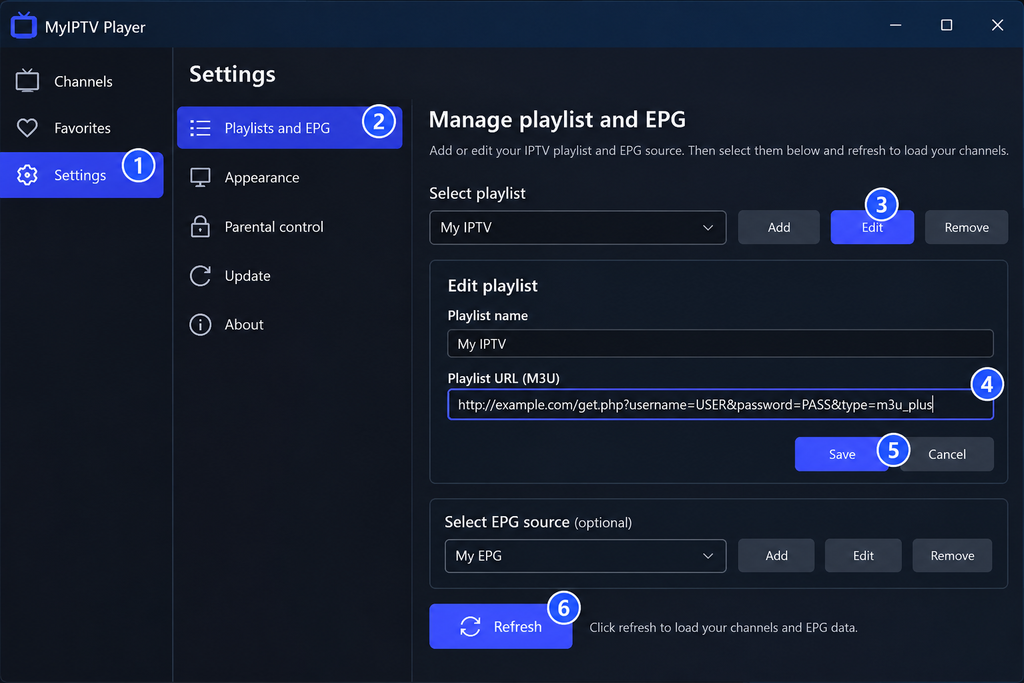This screenshot has width=1024, height=683.
Task: Edit the selected playlist
Action: point(872,227)
